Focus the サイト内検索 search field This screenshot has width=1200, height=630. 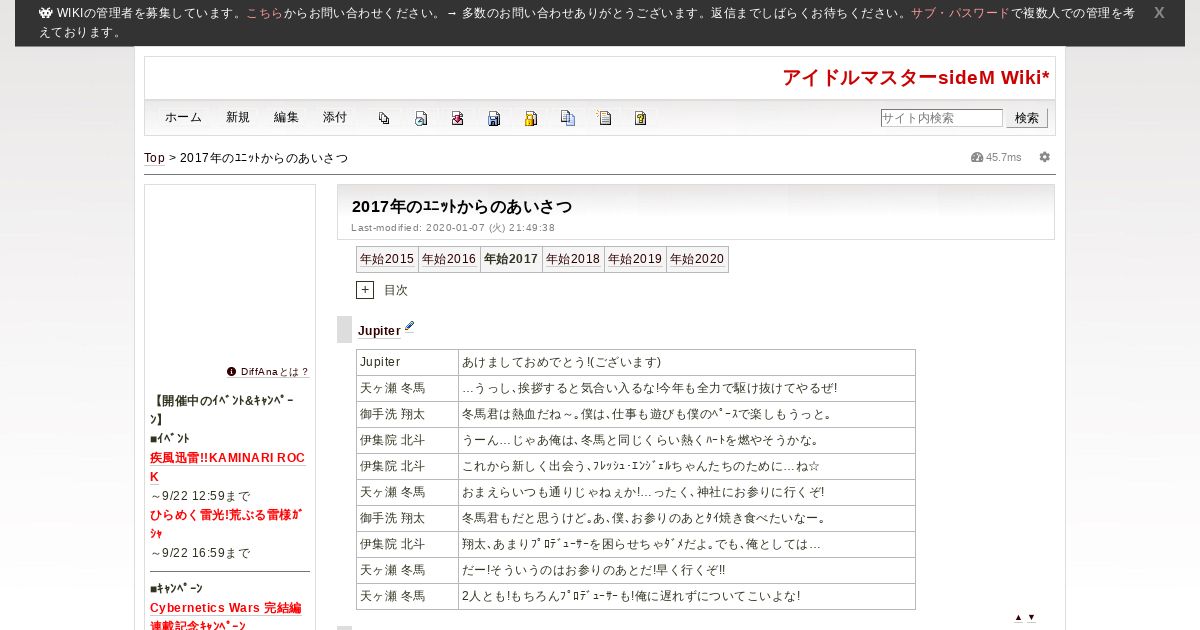tap(942, 118)
